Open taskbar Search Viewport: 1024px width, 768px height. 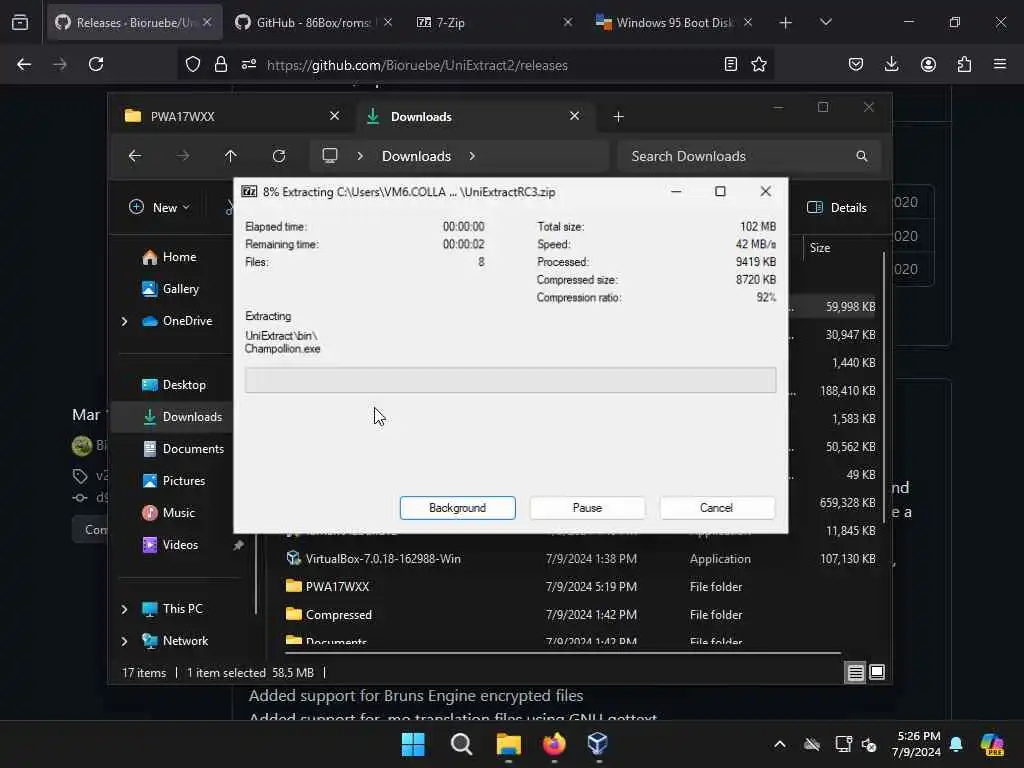click(461, 744)
